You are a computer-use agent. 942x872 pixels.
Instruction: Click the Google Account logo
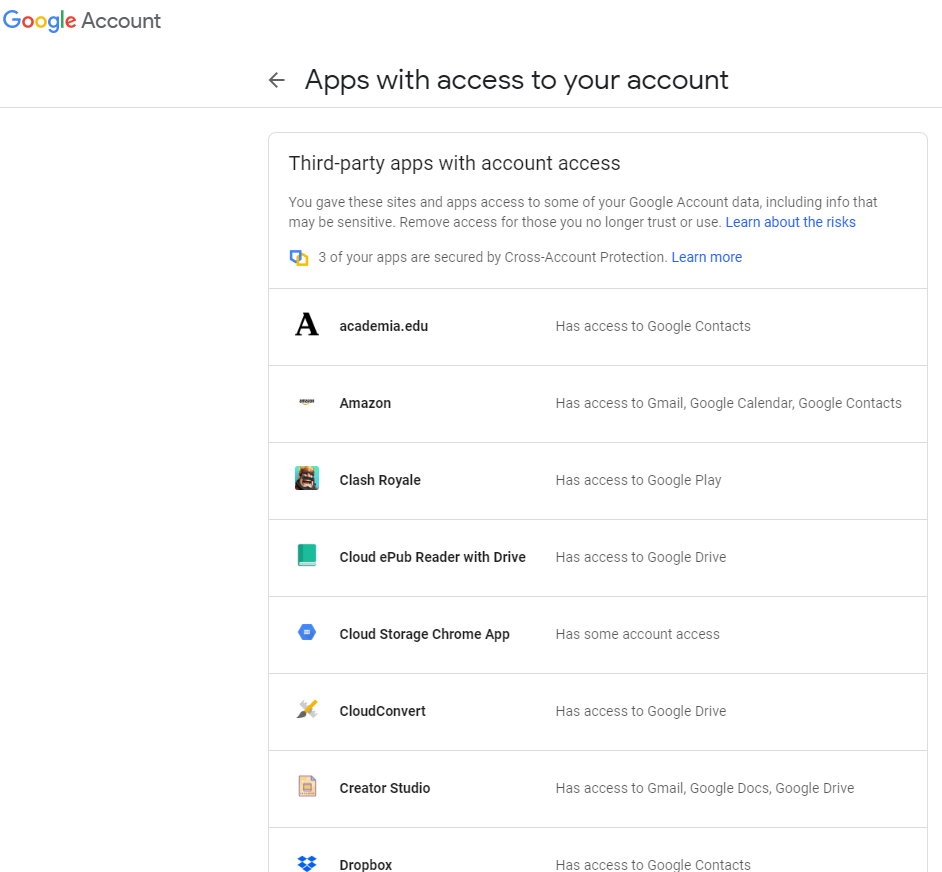(x=82, y=21)
